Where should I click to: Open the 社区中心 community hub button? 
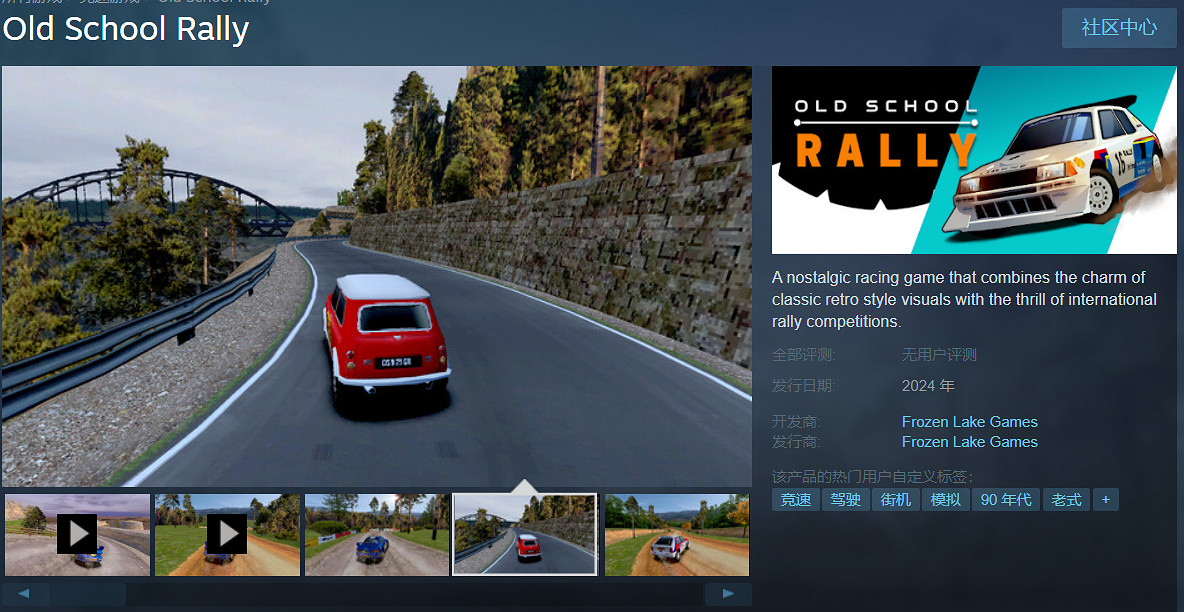pyautogui.click(x=1119, y=28)
